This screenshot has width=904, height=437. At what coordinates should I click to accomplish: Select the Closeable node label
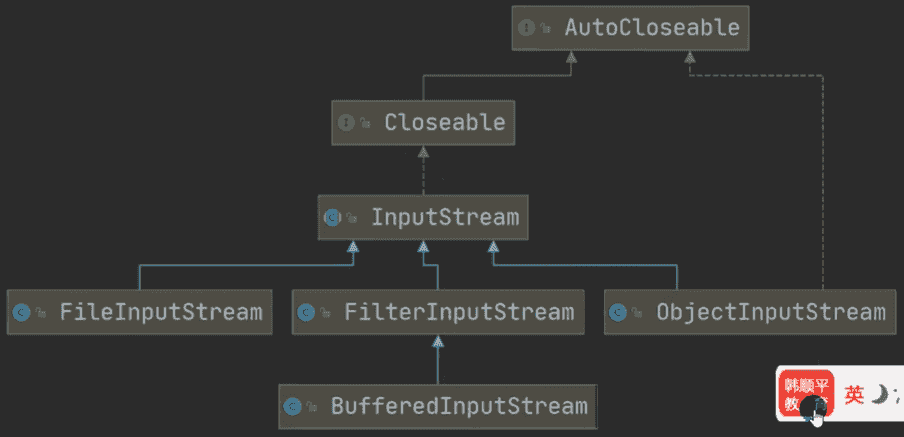coord(444,123)
